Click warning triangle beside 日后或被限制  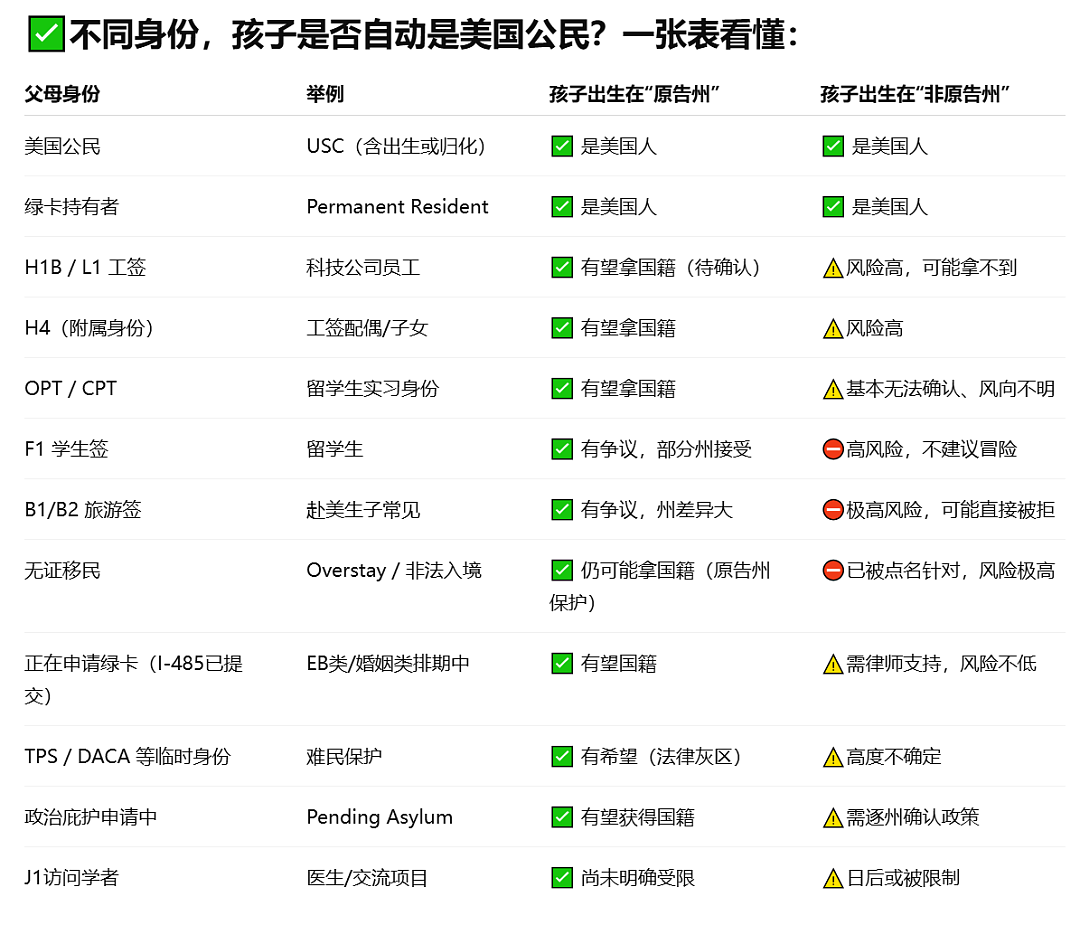click(833, 878)
